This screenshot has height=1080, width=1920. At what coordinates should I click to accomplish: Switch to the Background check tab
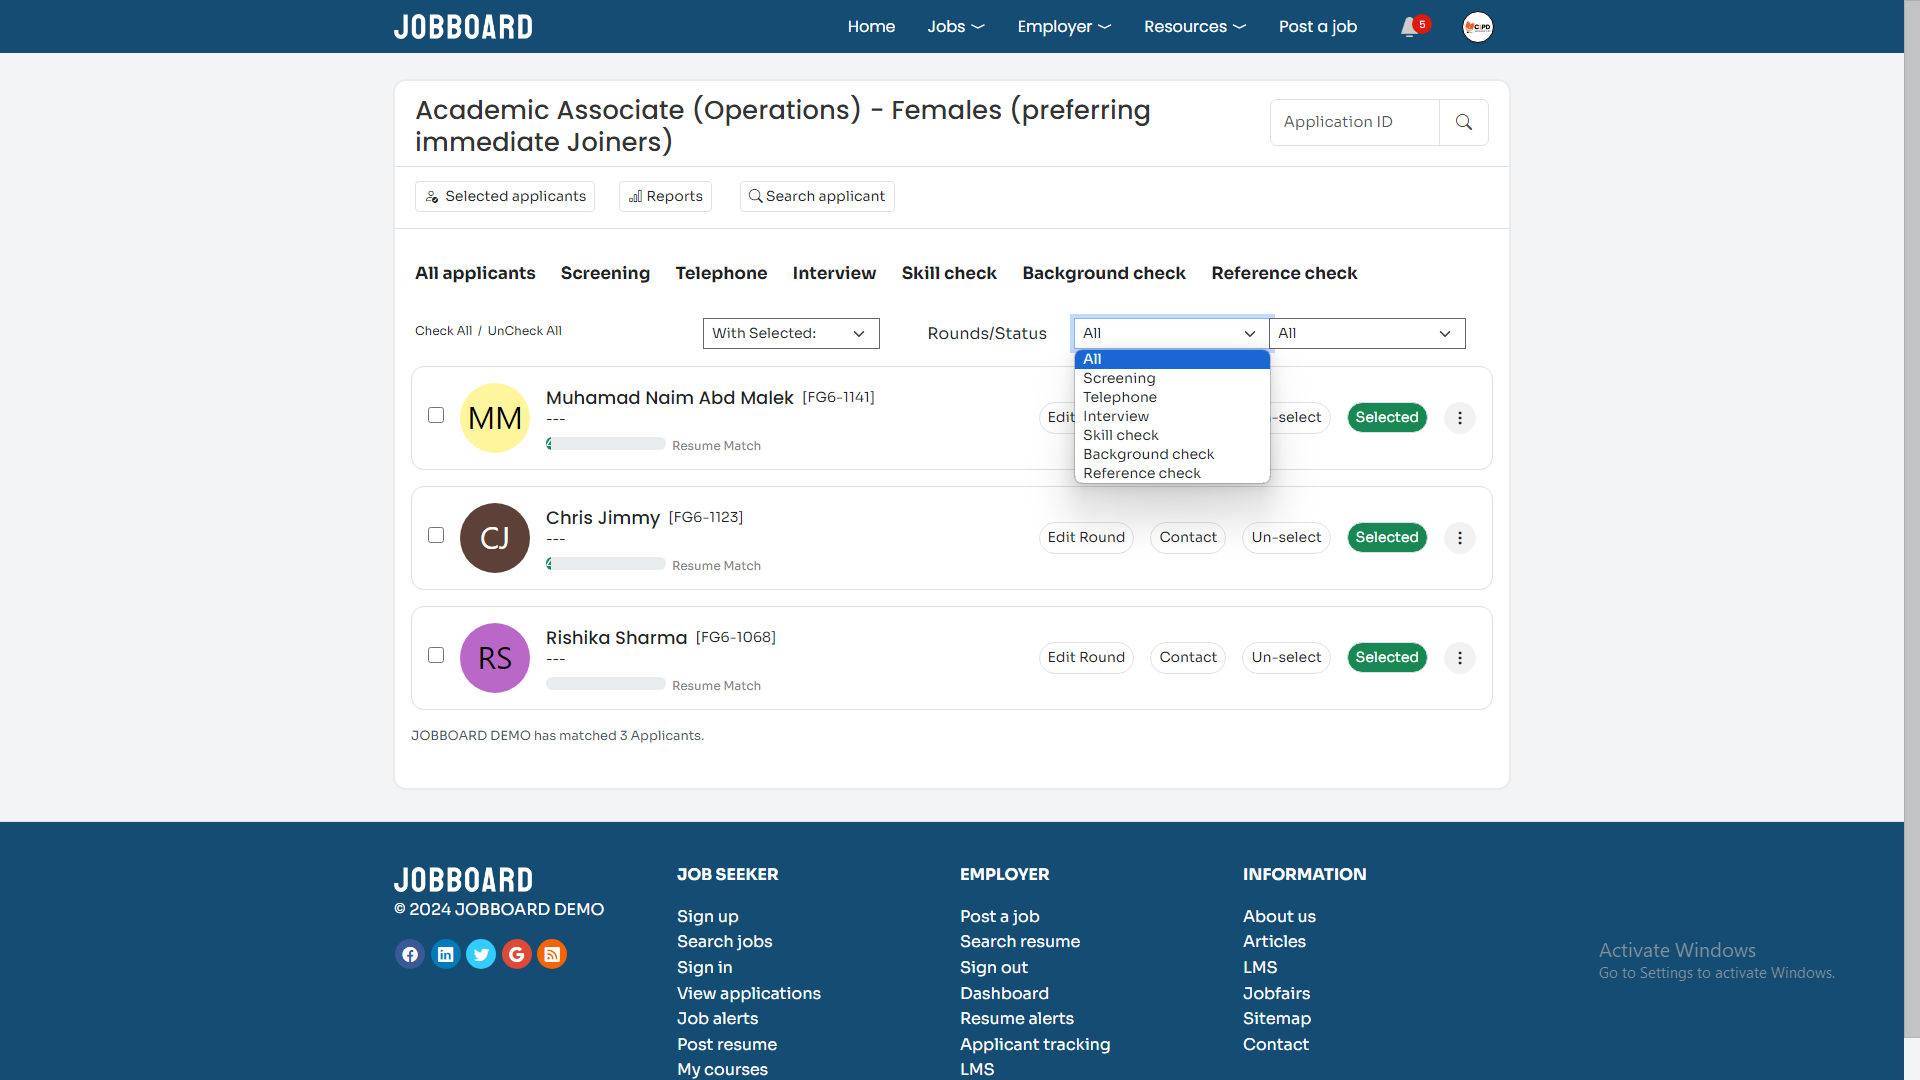click(1103, 273)
